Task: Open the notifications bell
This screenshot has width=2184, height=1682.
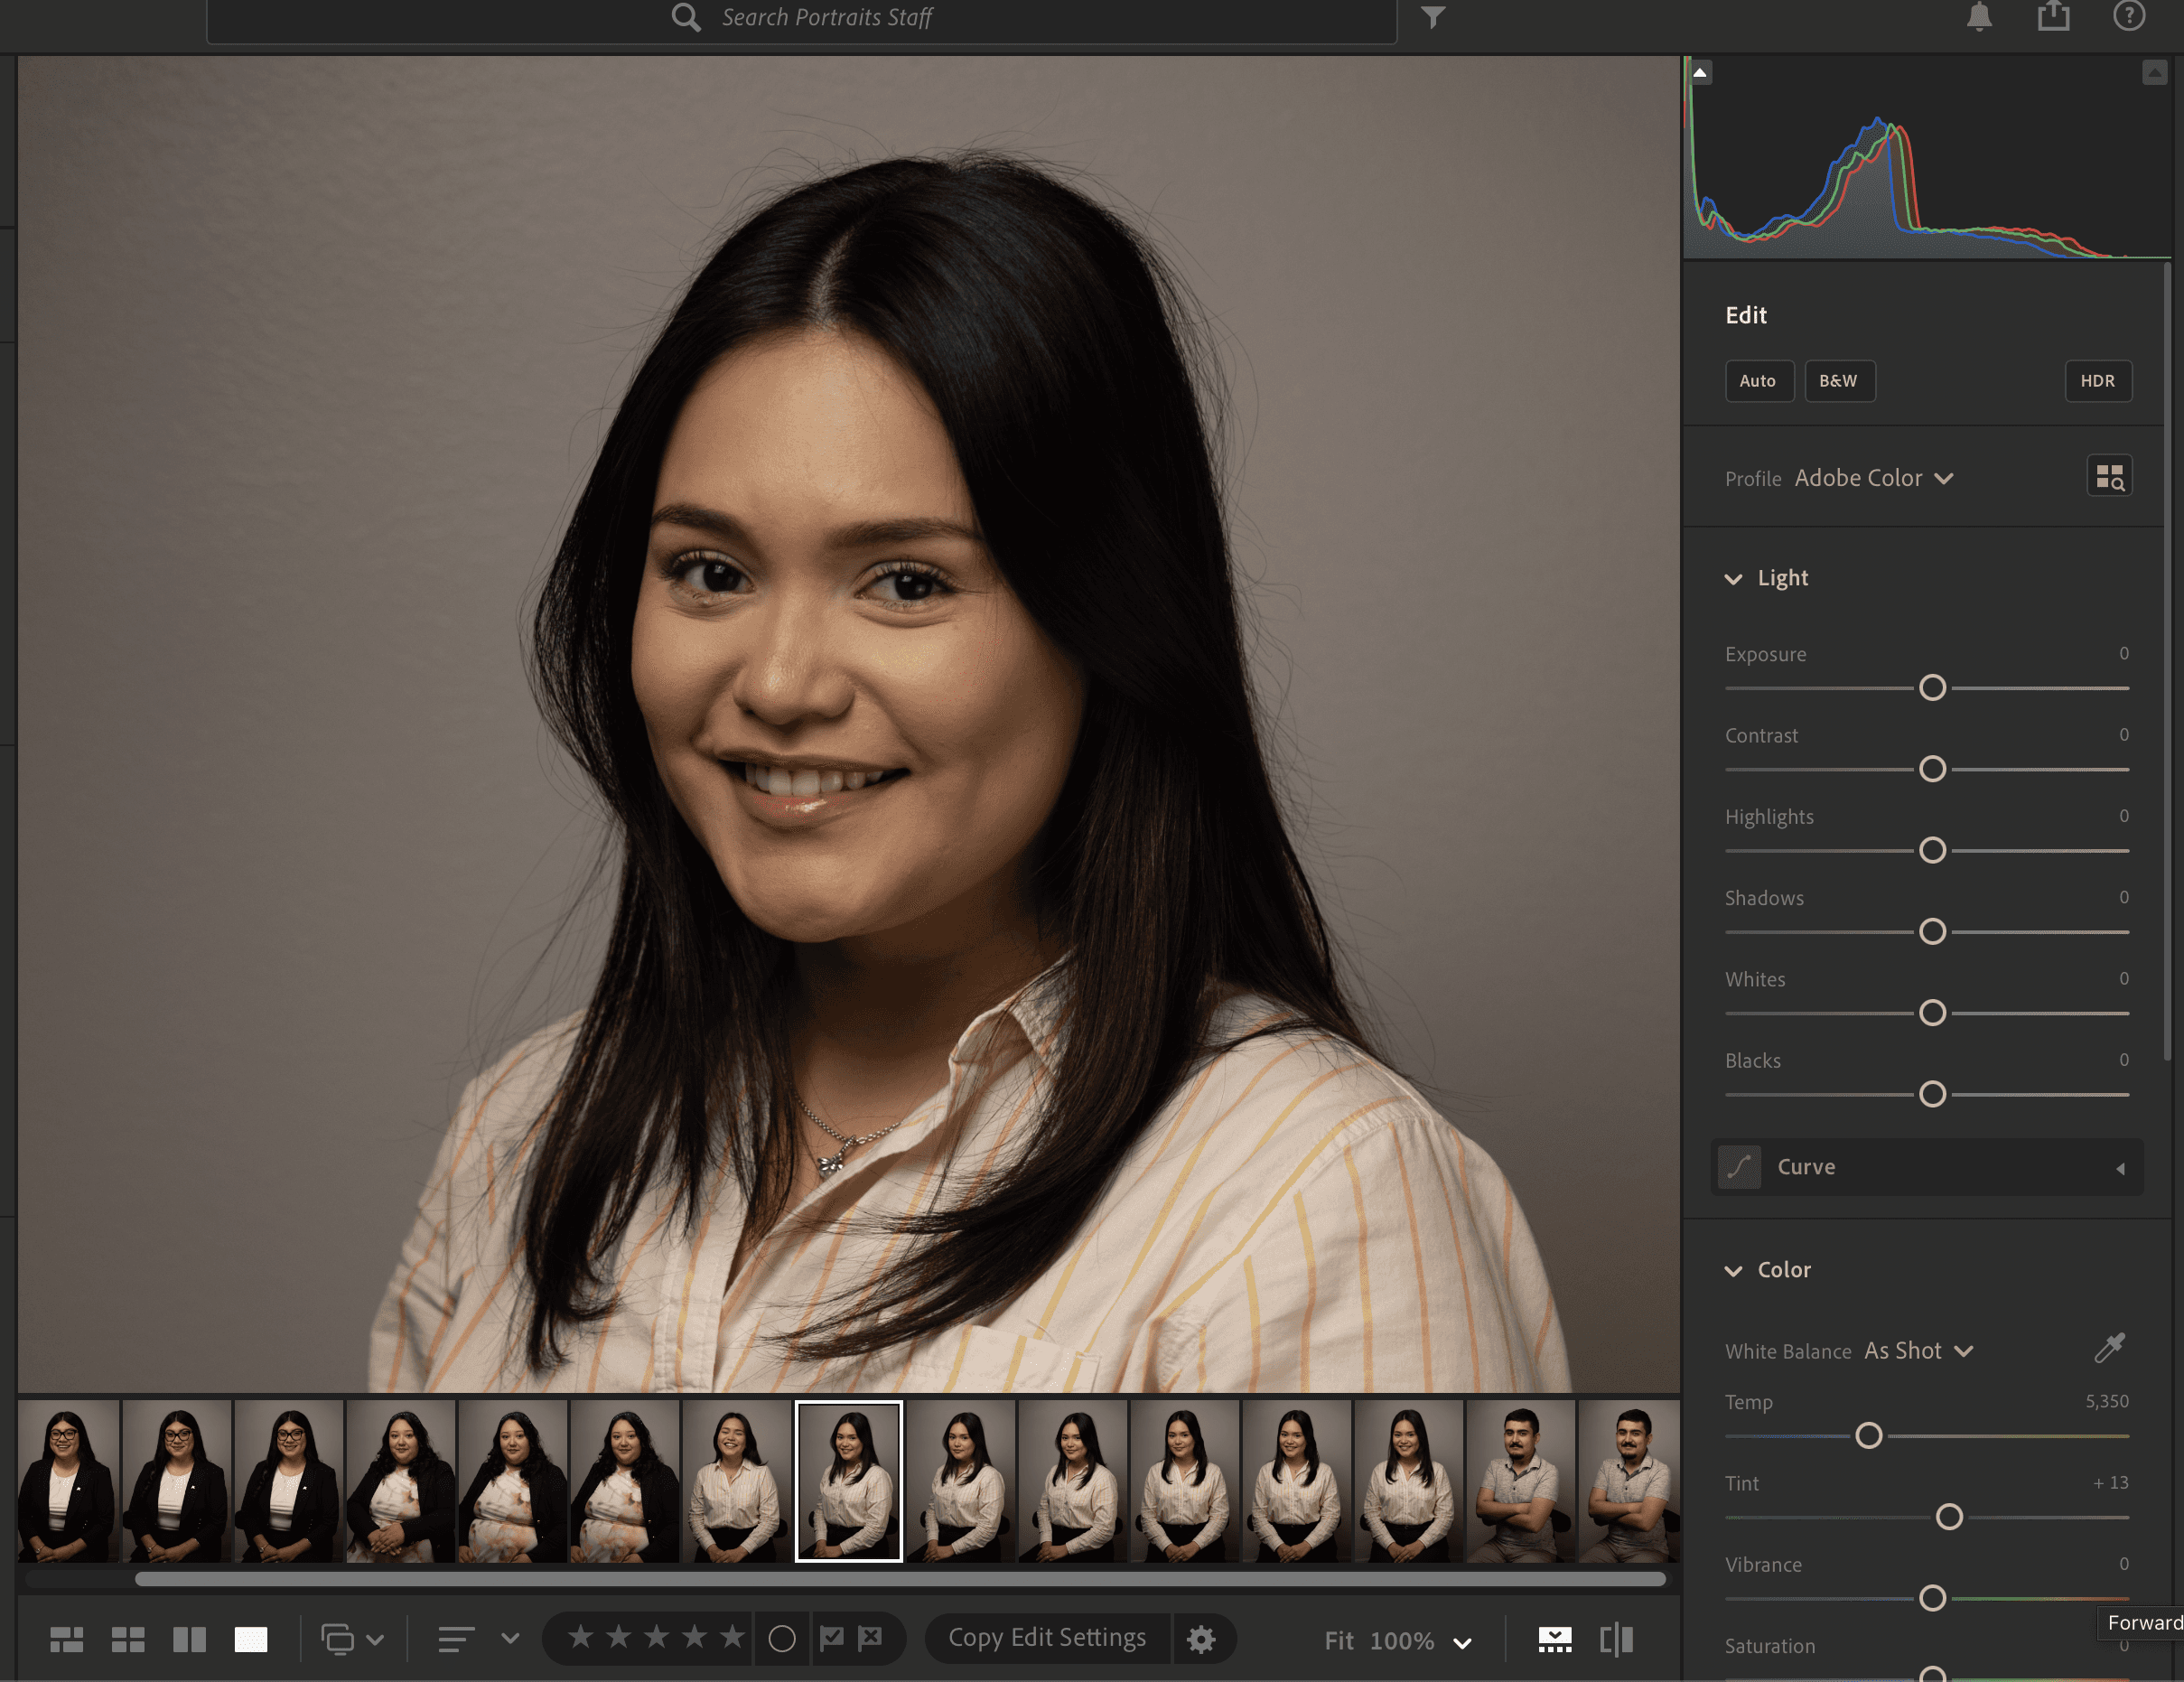Action: pyautogui.click(x=1979, y=17)
